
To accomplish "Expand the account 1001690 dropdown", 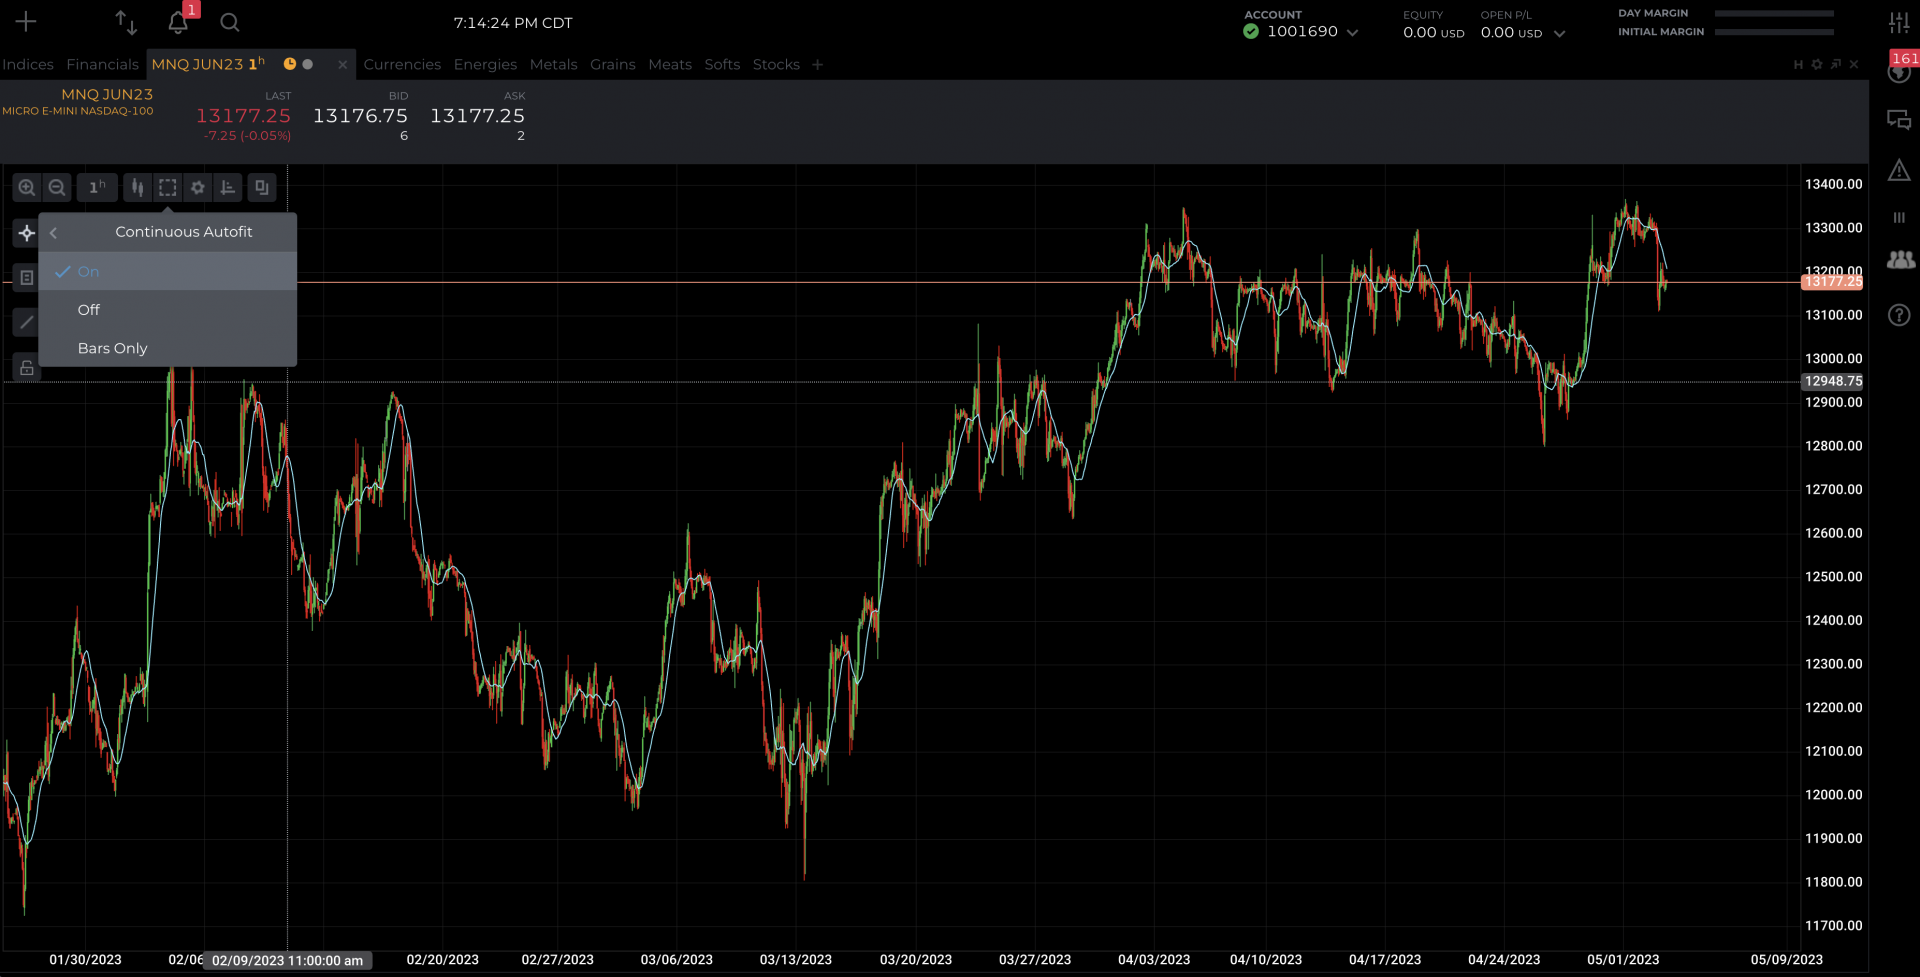I will pos(1353,32).
